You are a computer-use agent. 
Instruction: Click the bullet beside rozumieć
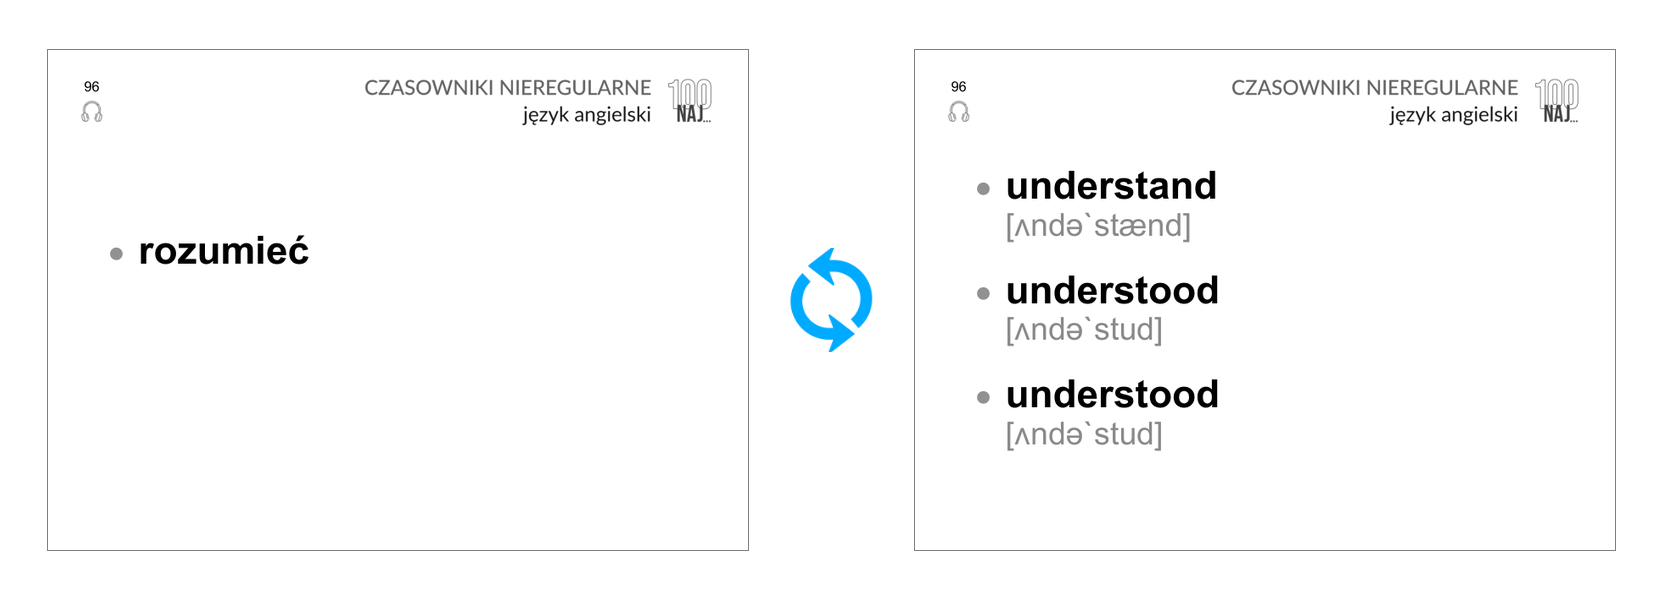click(x=116, y=254)
